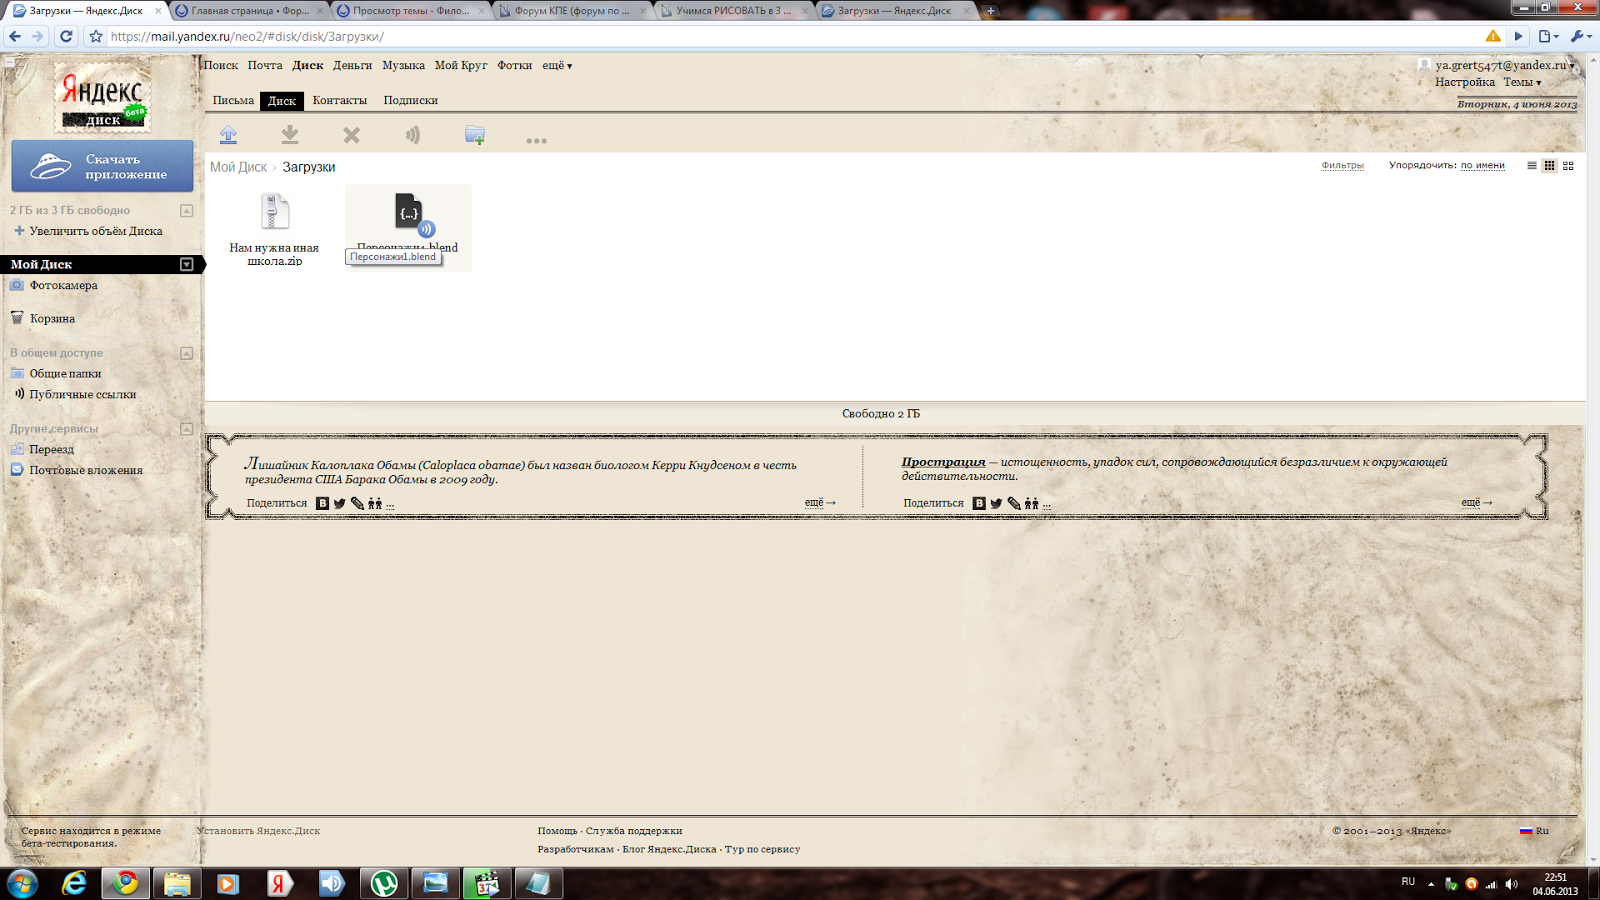Click the delete X toolbar icon
The image size is (1600, 900).
click(351, 135)
